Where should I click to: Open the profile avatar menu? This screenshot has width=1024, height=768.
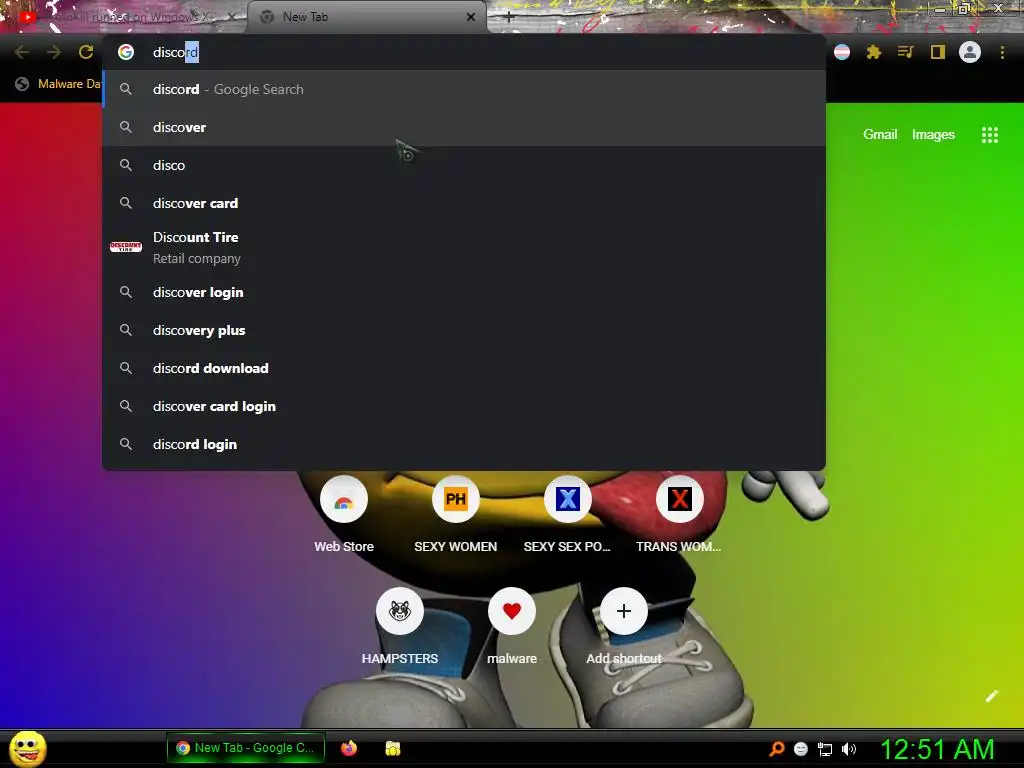tap(970, 52)
